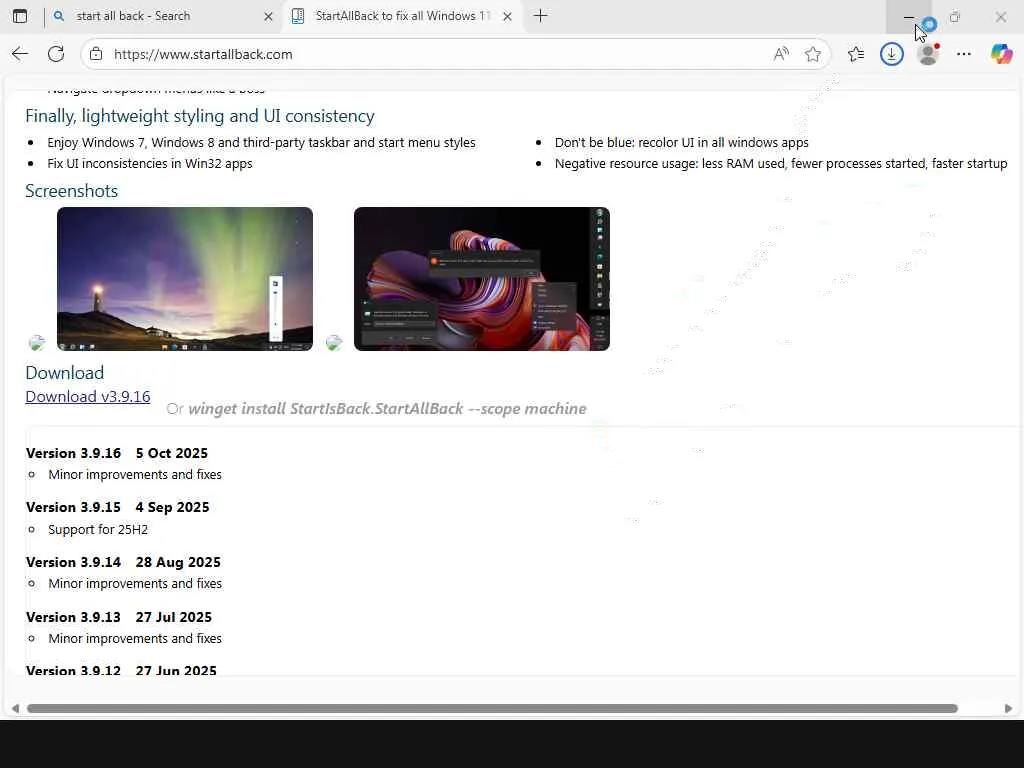Viewport: 1024px width, 768px height.
Task: Click the 'Version 3.9.13 27 Jul 2025' heading
Action: 119,617
